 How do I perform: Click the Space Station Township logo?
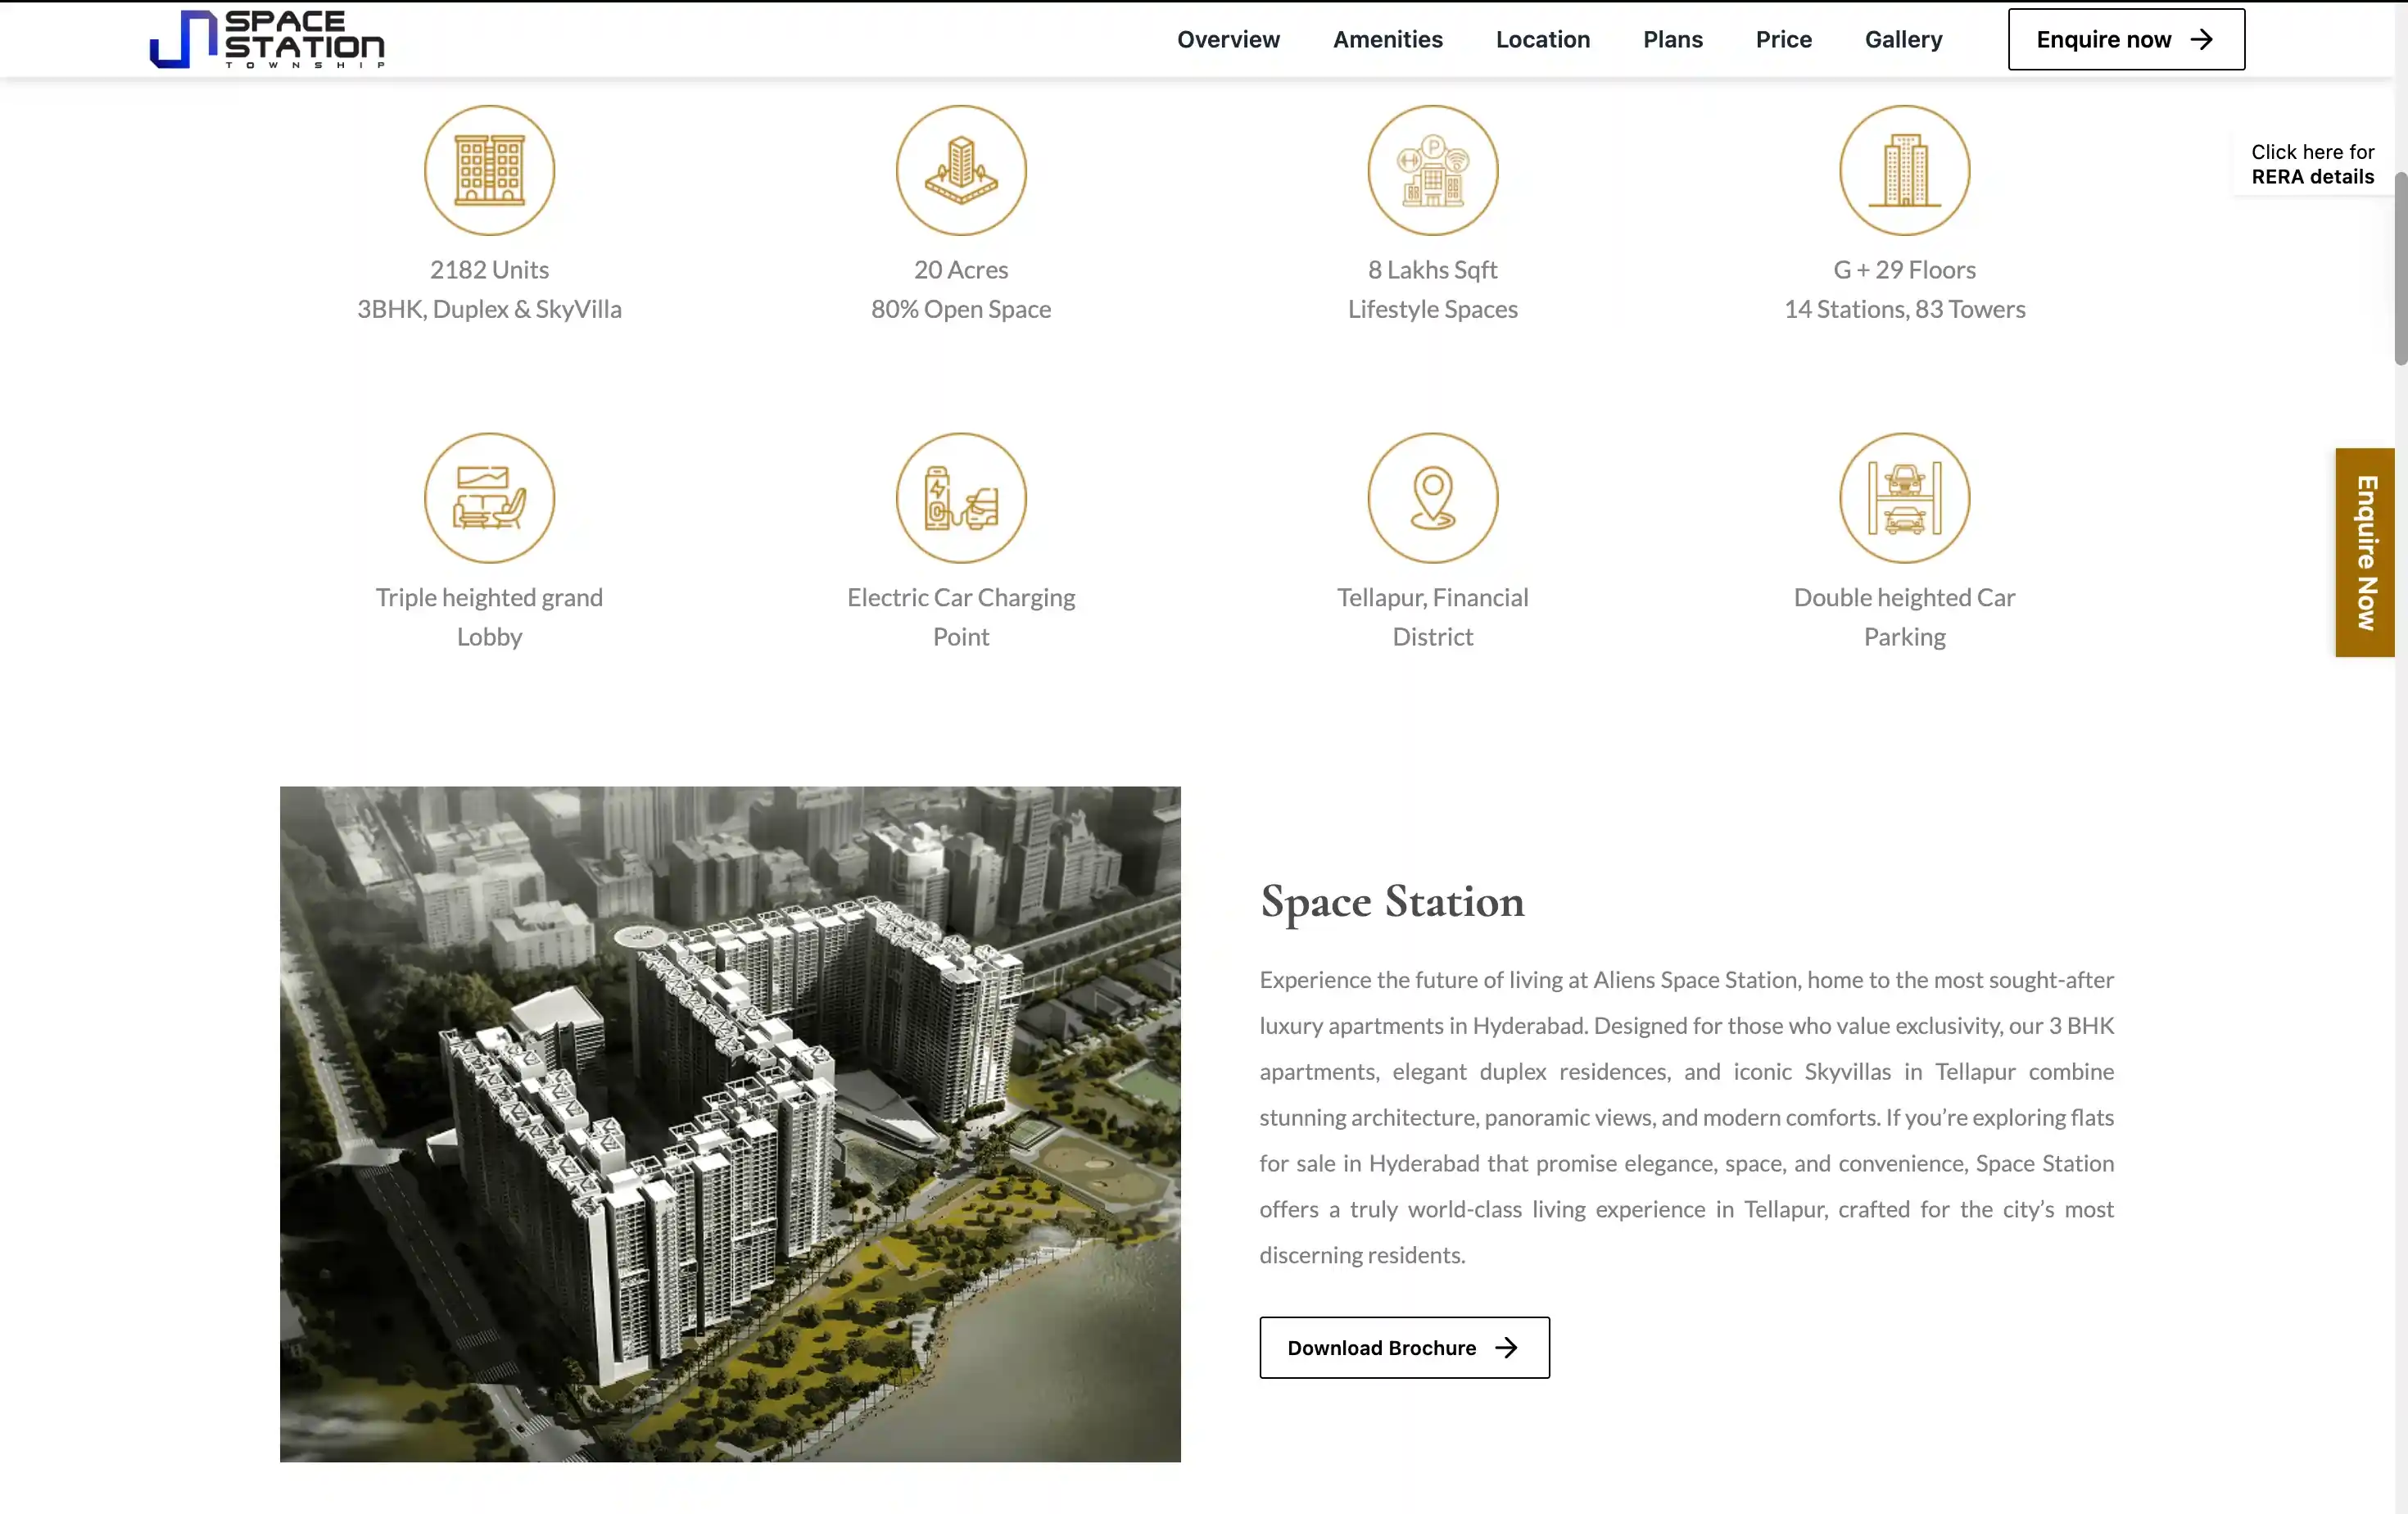267,39
